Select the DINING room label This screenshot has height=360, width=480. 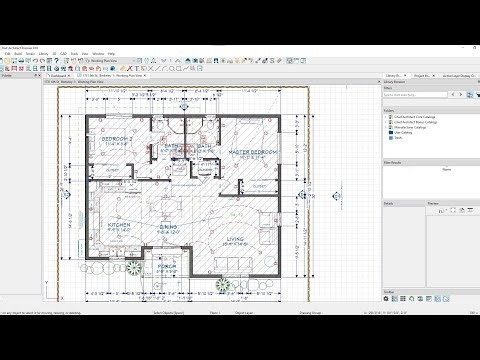click(168, 227)
